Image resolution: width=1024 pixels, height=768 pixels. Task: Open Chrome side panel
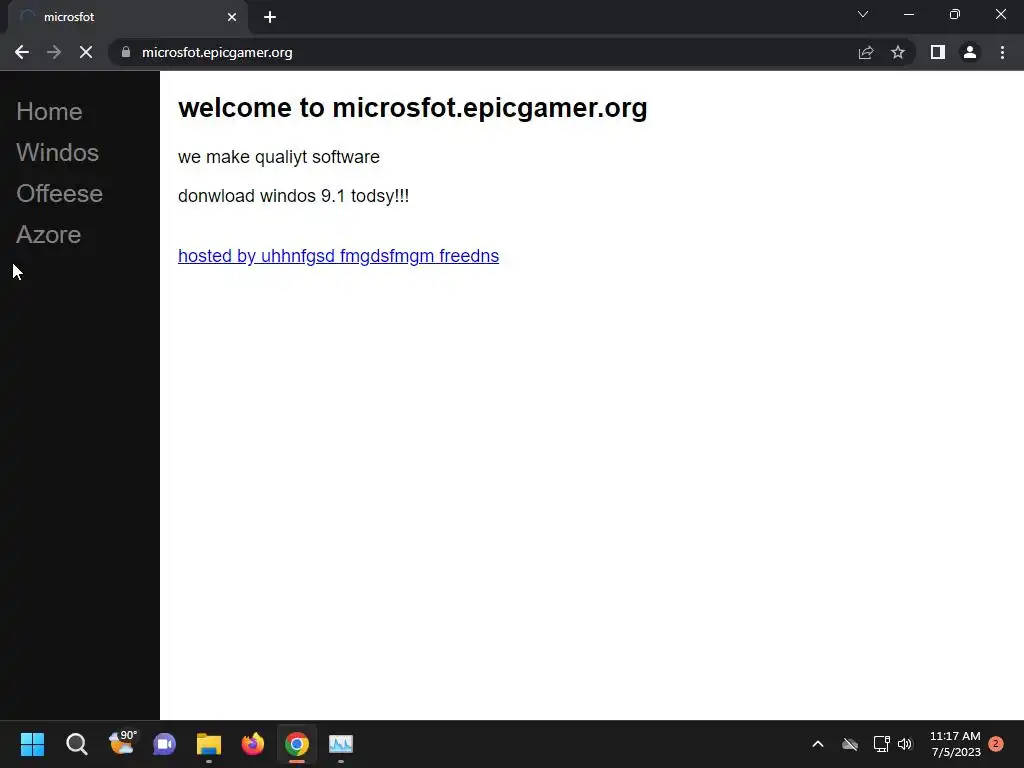938,52
